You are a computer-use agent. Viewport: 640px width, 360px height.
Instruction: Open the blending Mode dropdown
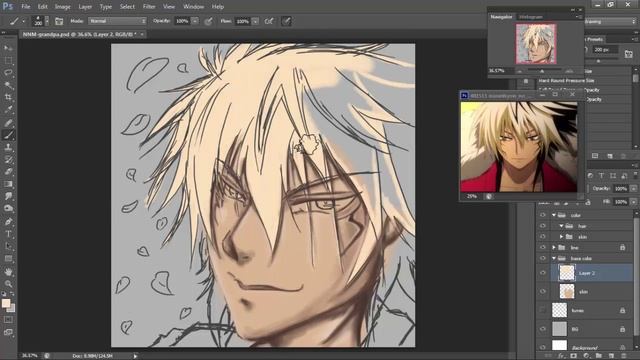coord(117,21)
